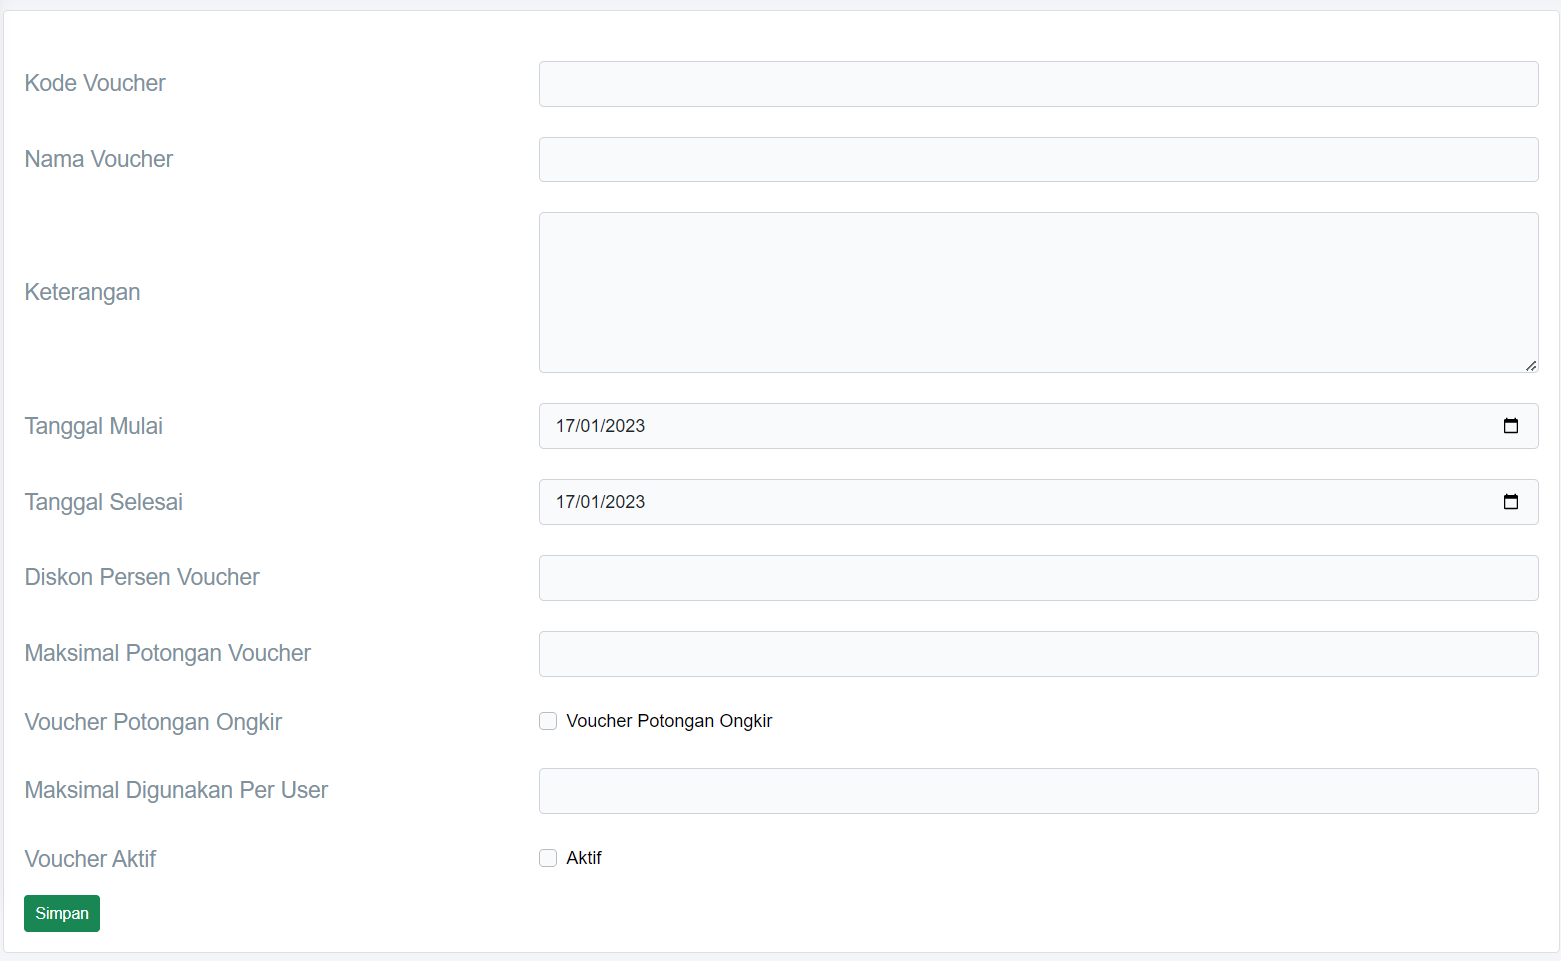
Task: Focus the Nama Voucher input field
Action: click(1038, 160)
